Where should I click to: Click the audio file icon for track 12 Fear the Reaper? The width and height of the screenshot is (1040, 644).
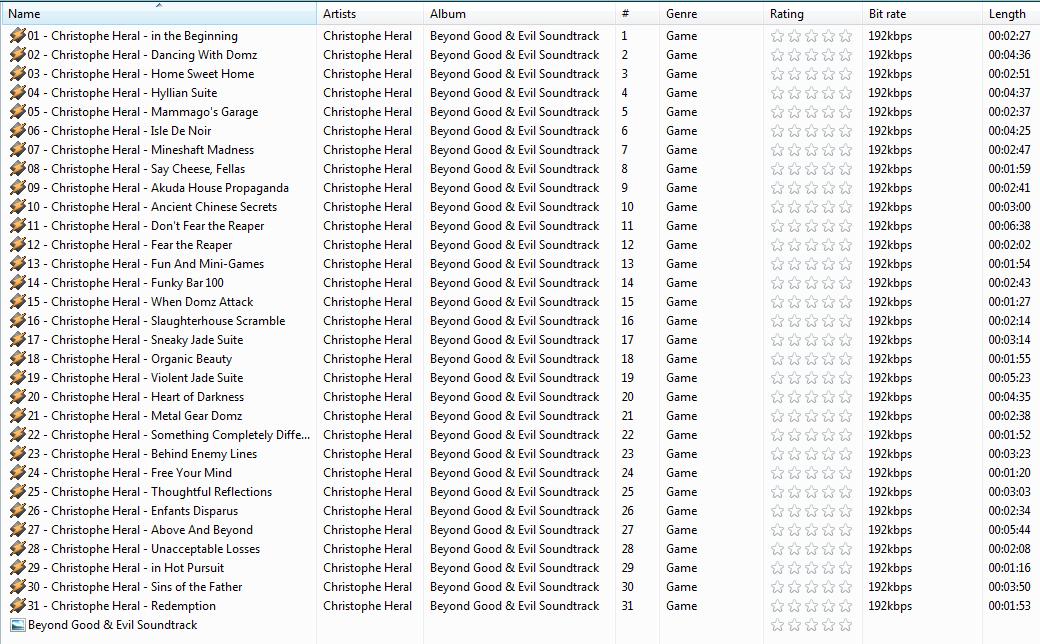click(x=18, y=245)
